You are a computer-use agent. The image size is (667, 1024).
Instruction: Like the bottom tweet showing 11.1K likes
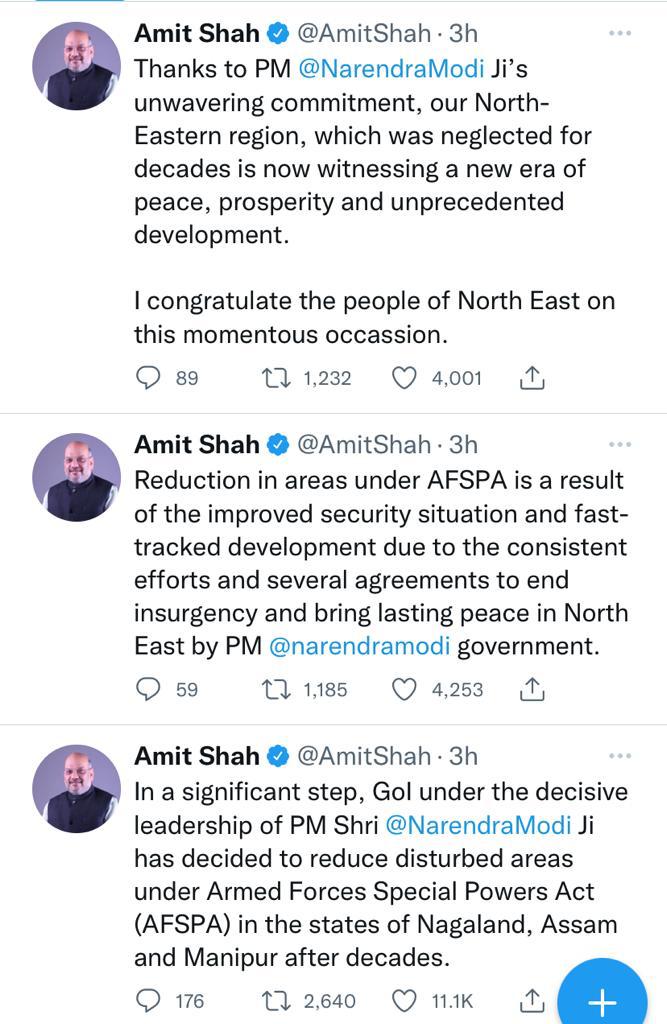tap(406, 999)
